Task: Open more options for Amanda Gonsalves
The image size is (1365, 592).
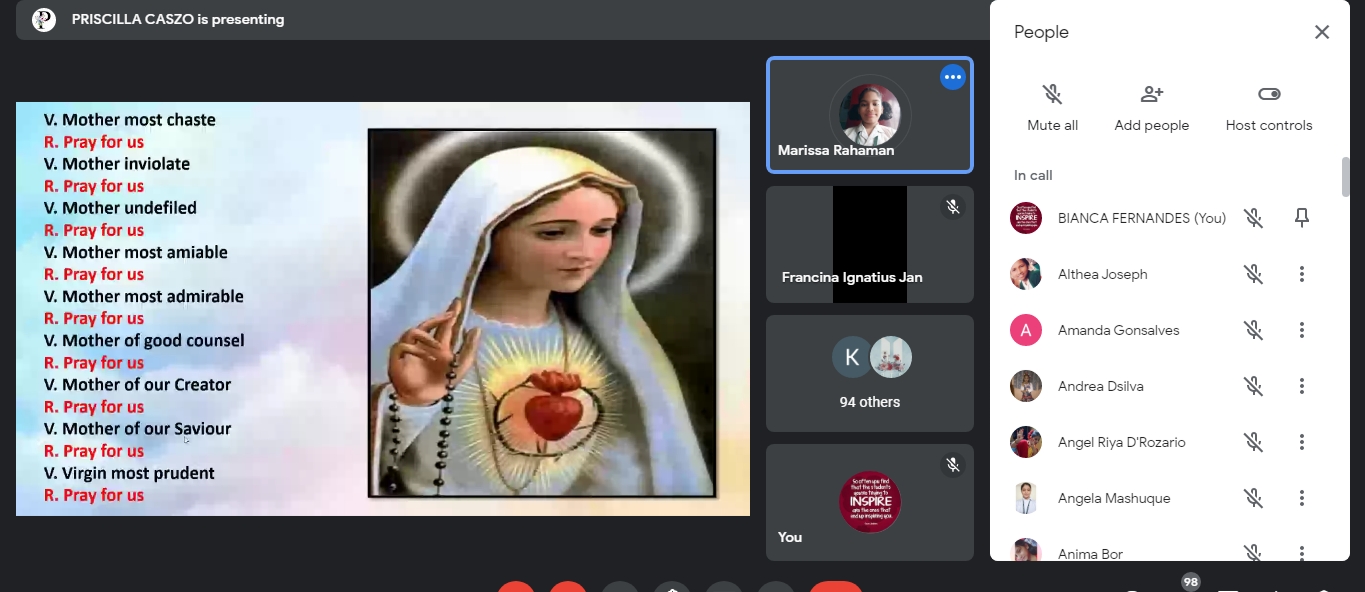Action: [x=1302, y=330]
